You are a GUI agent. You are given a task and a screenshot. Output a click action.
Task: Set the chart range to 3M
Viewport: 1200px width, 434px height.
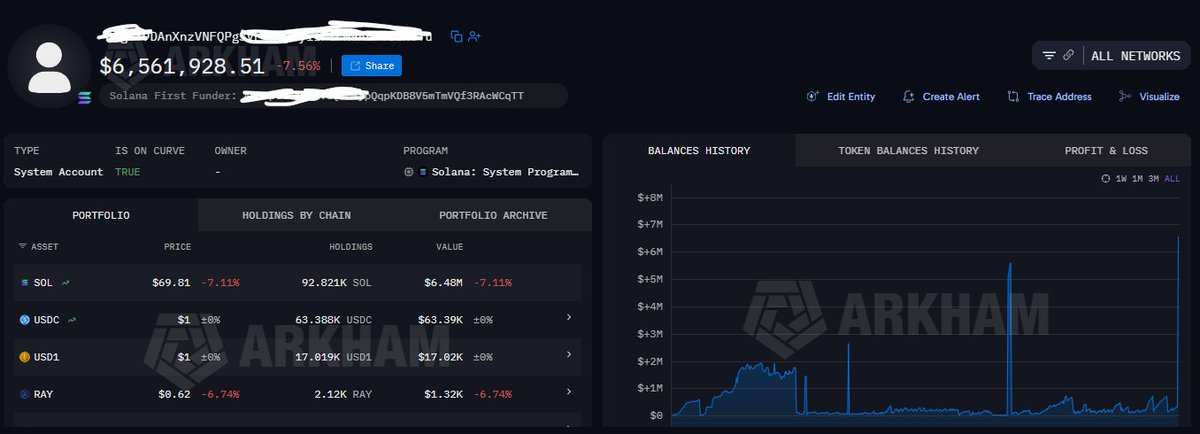tap(1153, 178)
